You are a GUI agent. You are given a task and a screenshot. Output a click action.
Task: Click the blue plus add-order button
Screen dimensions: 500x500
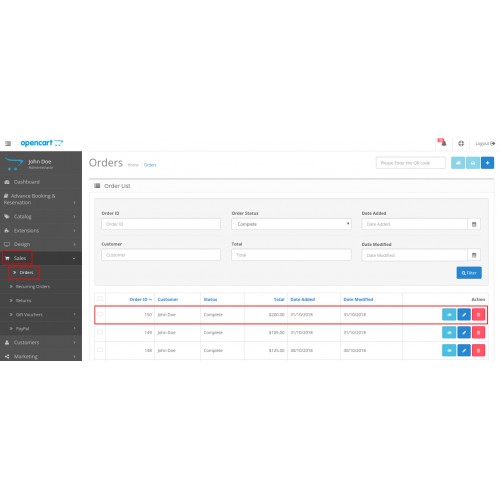[487, 163]
